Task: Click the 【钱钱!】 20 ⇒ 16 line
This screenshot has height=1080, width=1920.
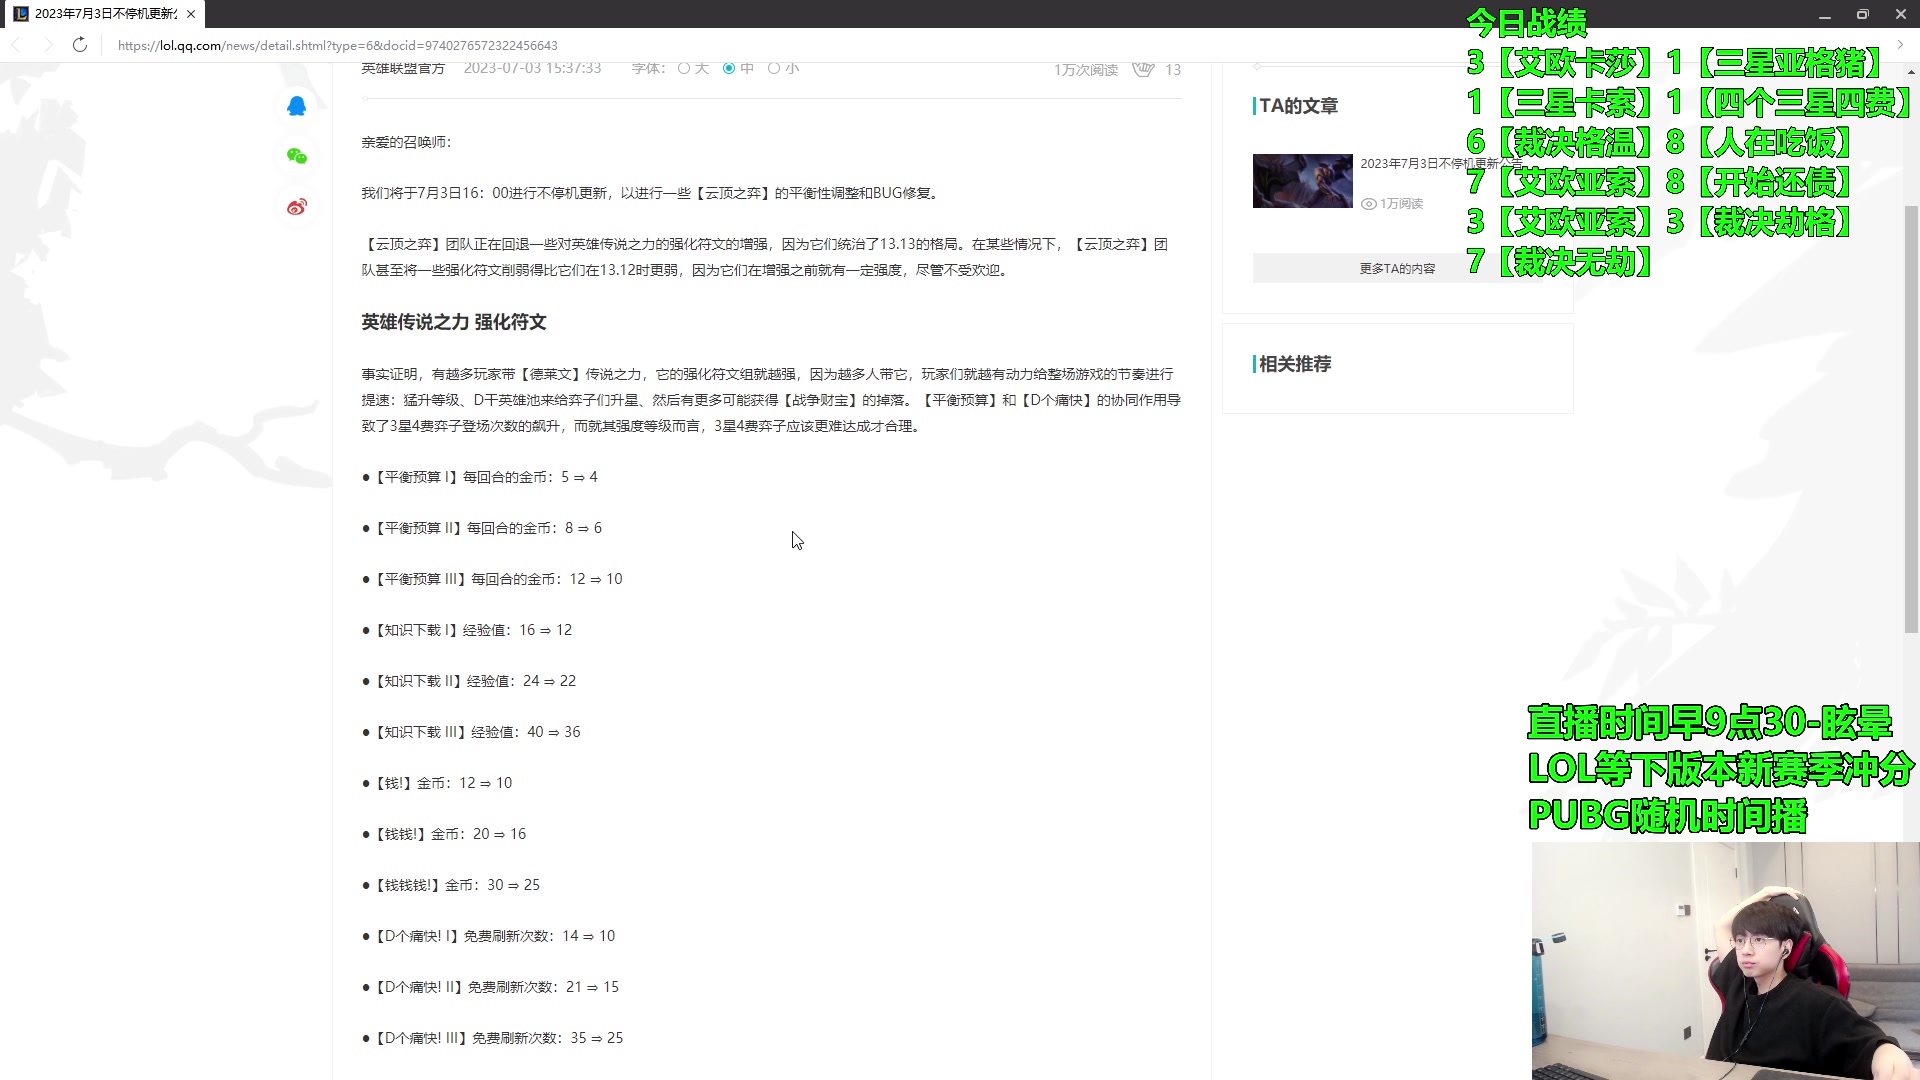Action: tap(444, 834)
